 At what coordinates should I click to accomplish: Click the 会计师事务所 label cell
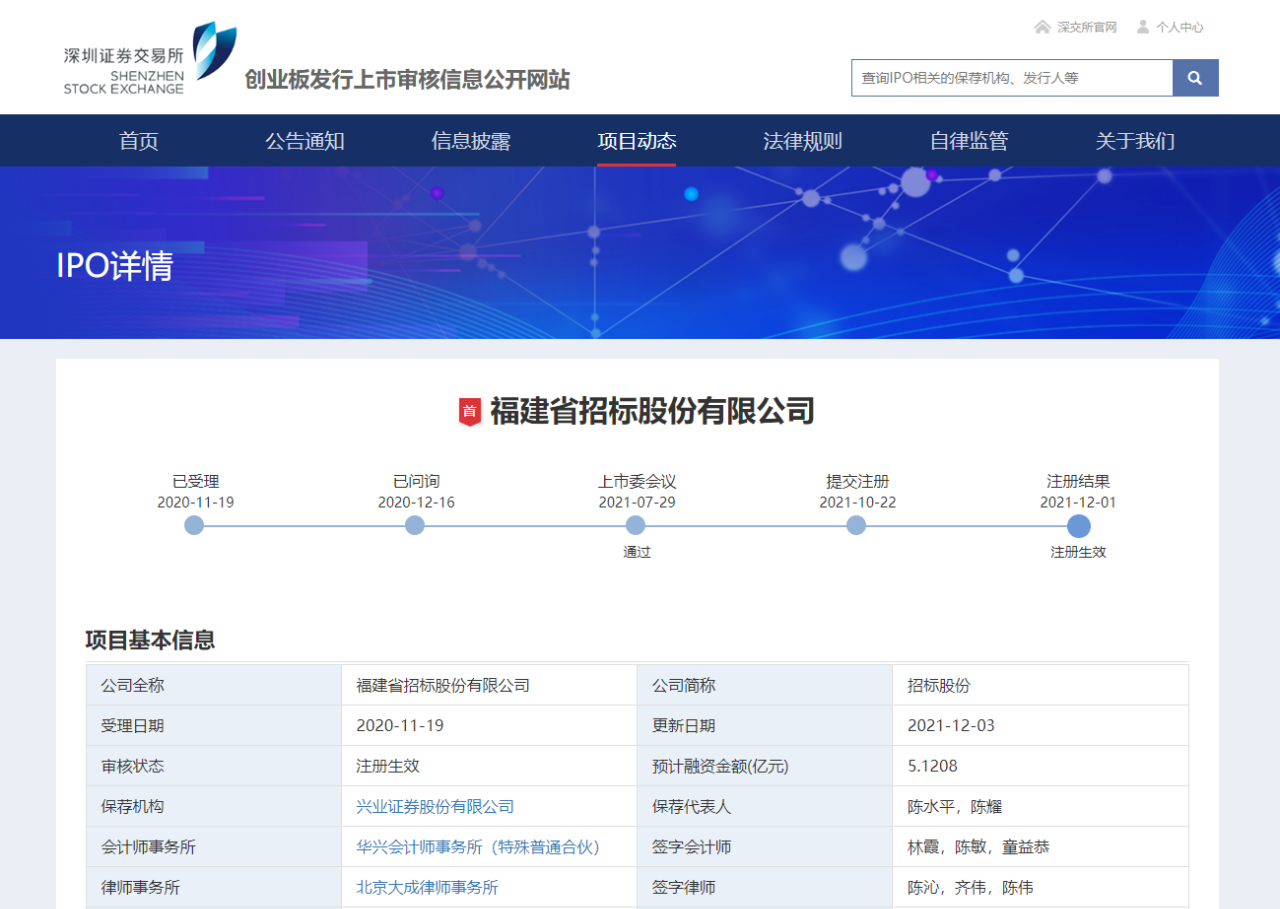pyautogui.click(x=214, y=847)
